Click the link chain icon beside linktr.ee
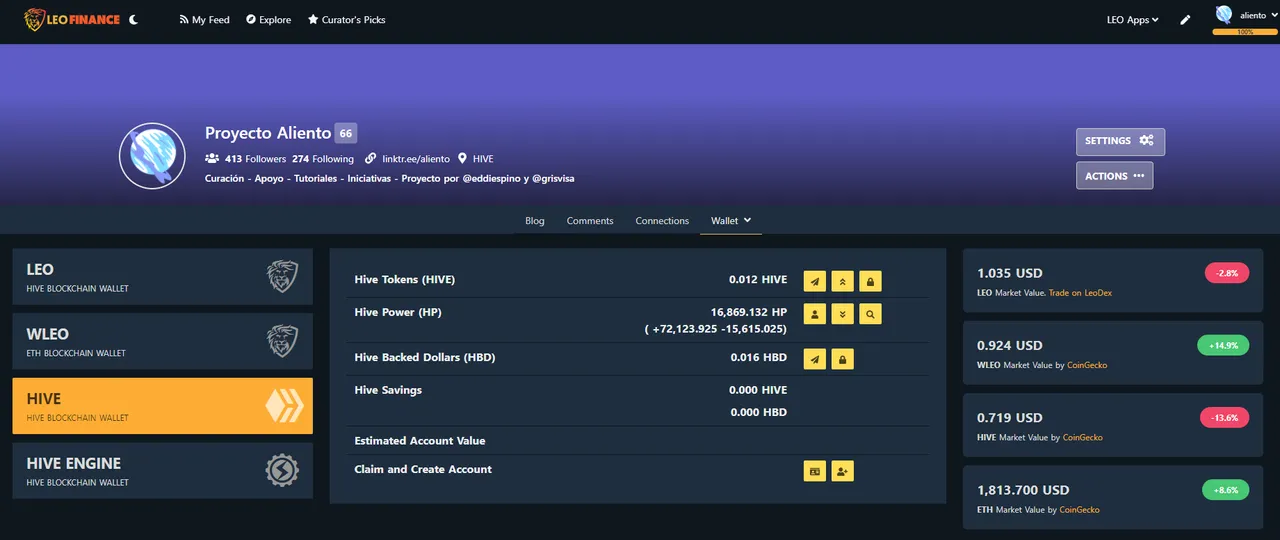Viewport: 1280px width, 540px height. (371, 159)
